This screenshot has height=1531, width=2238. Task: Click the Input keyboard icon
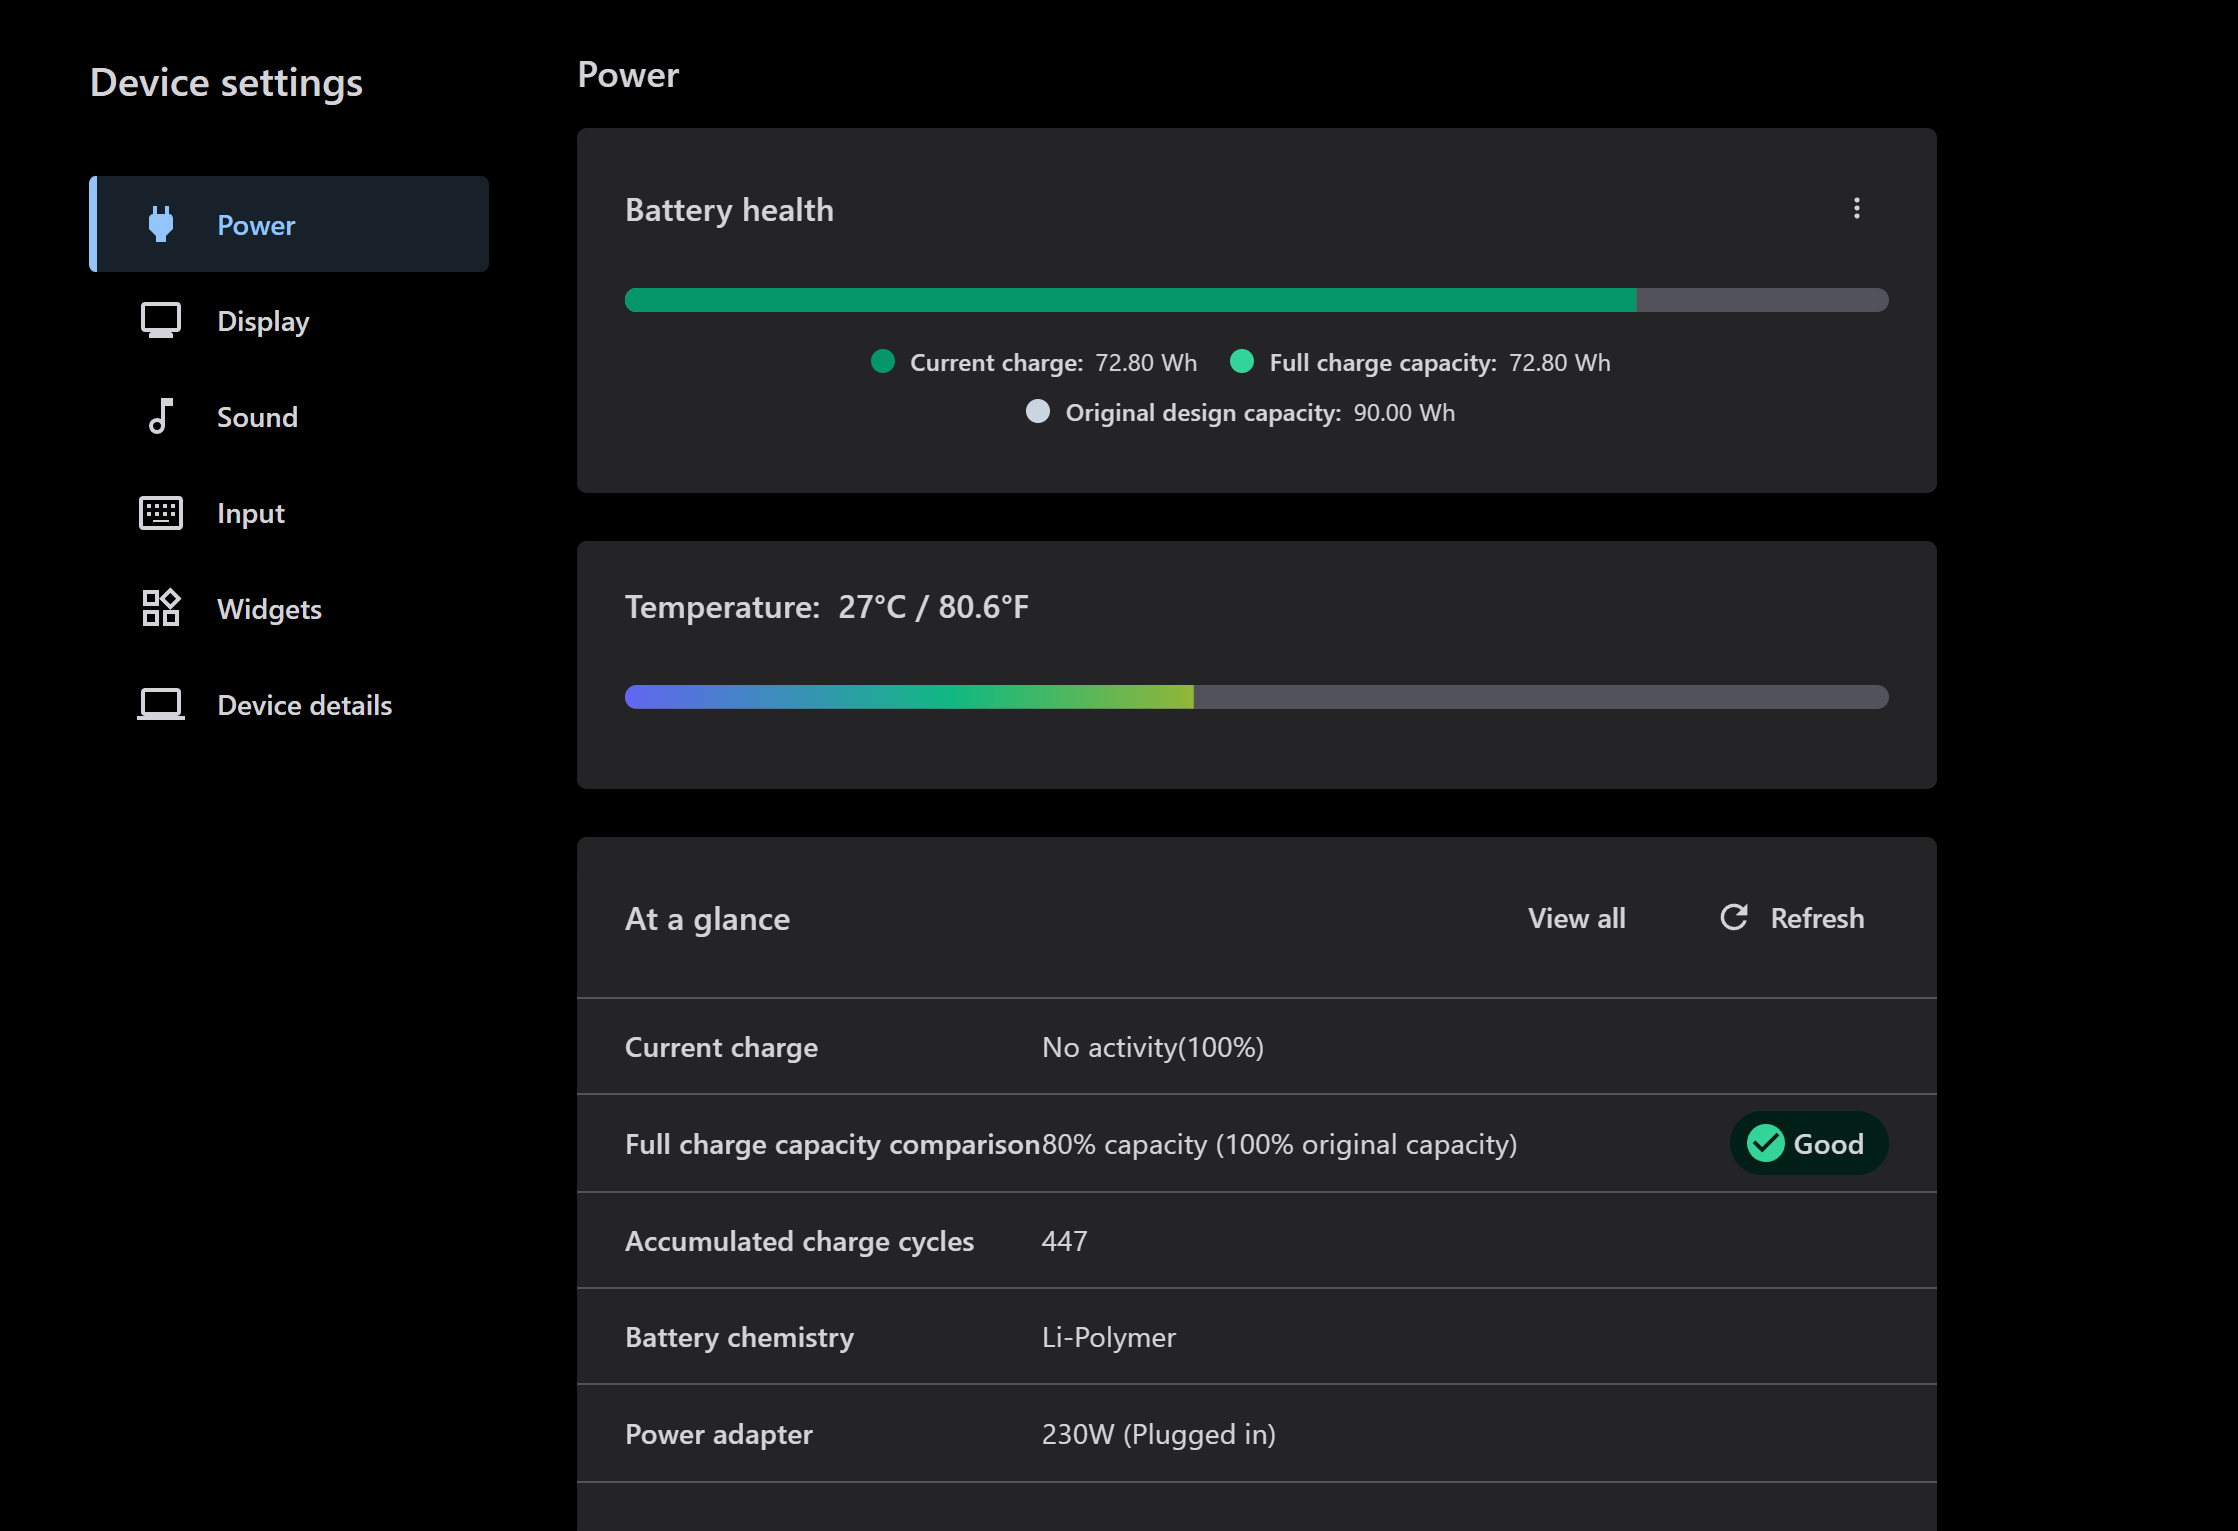click(160, 513)
